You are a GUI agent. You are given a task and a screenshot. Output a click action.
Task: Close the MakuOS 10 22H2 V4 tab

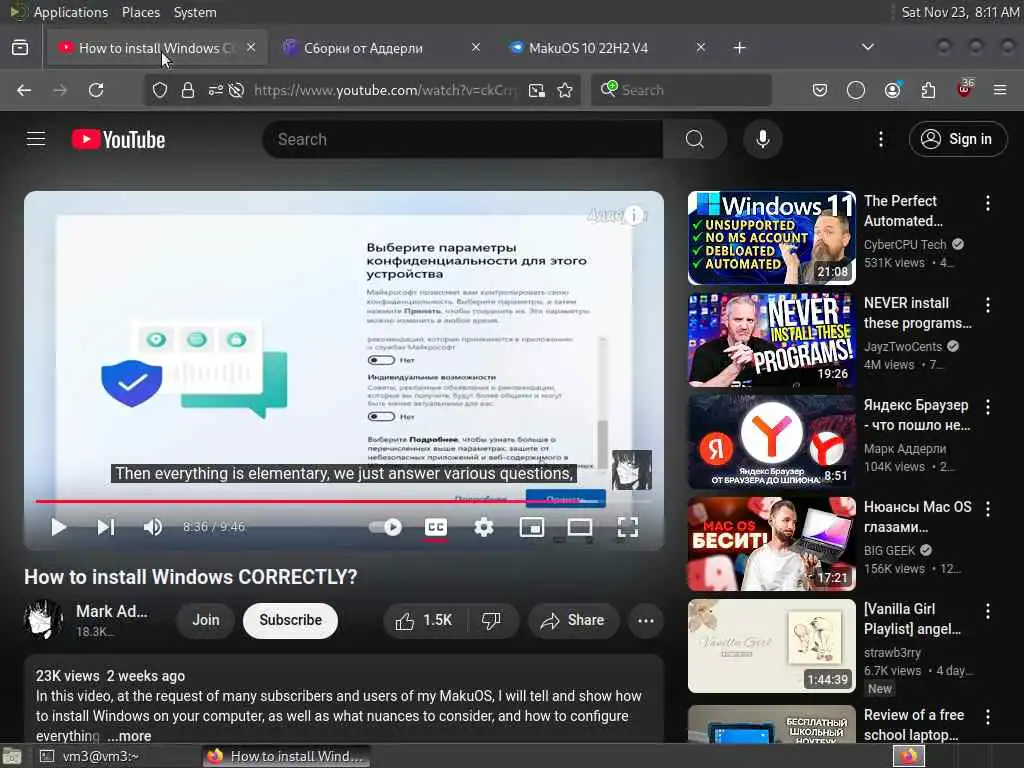click(x=700, y=47)
